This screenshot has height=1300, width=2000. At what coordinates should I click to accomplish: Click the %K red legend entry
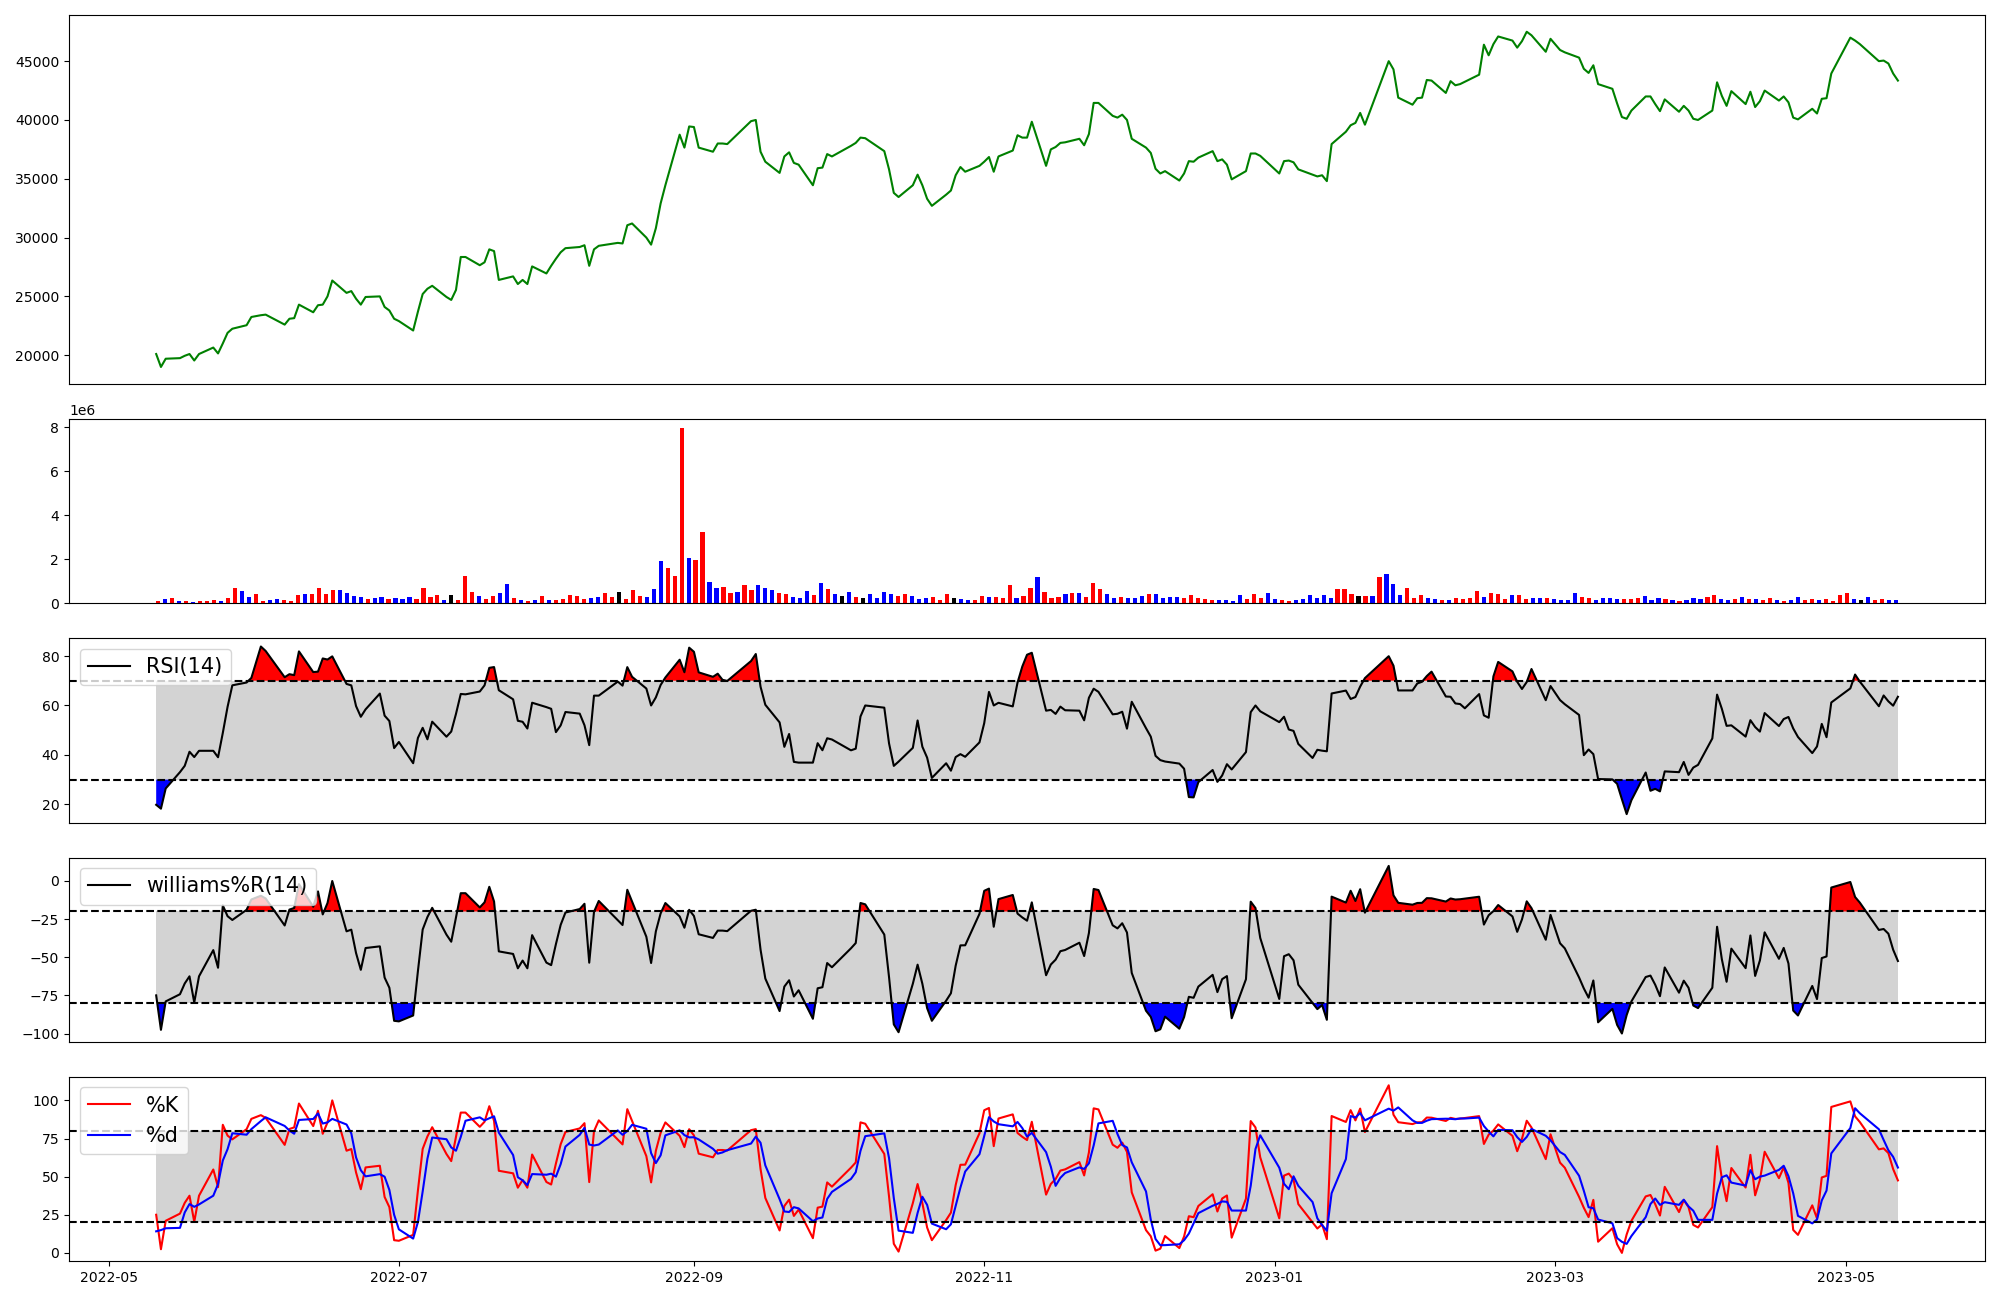(x=162, y=1105)
